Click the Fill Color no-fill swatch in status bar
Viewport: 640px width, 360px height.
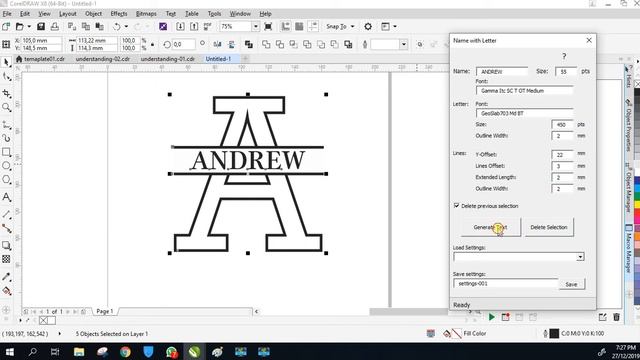456,333
